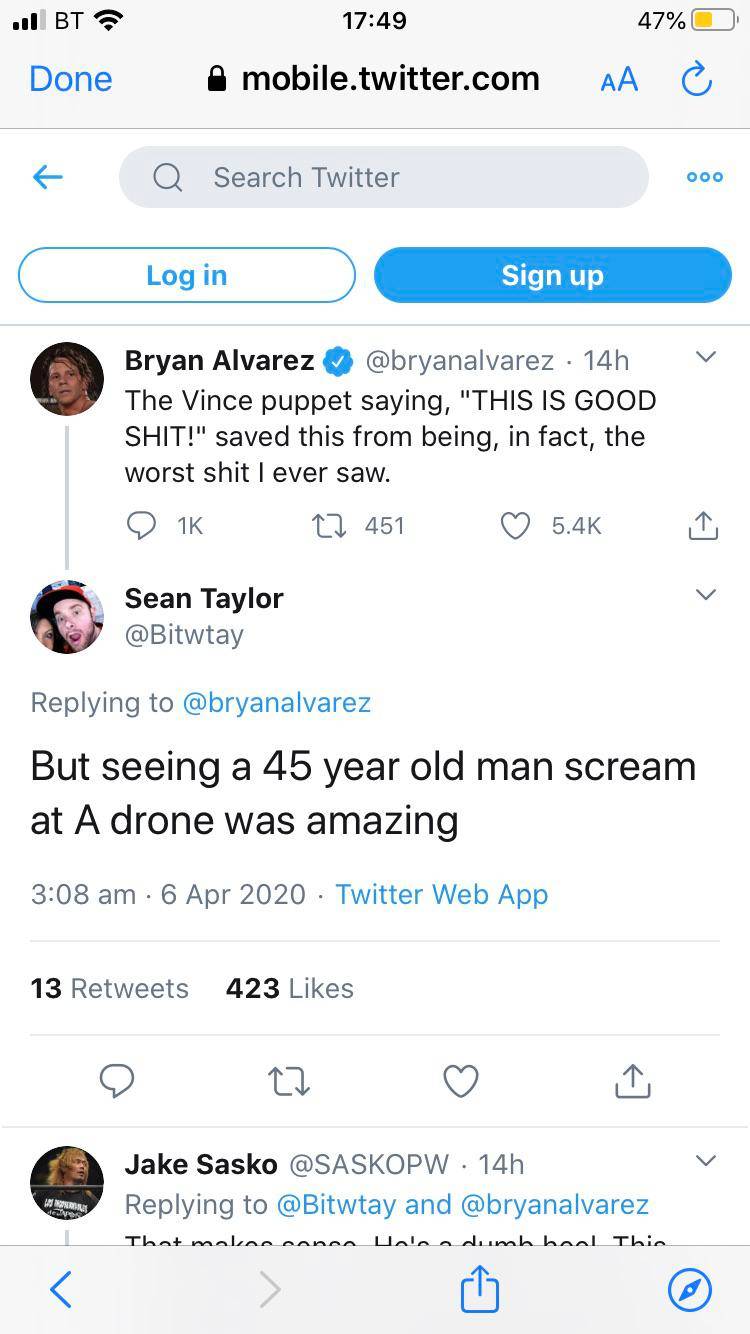This screenshot has width=750, height=1334.
Task: Open the three-dot more menu
Action: (x=704, y=177)
